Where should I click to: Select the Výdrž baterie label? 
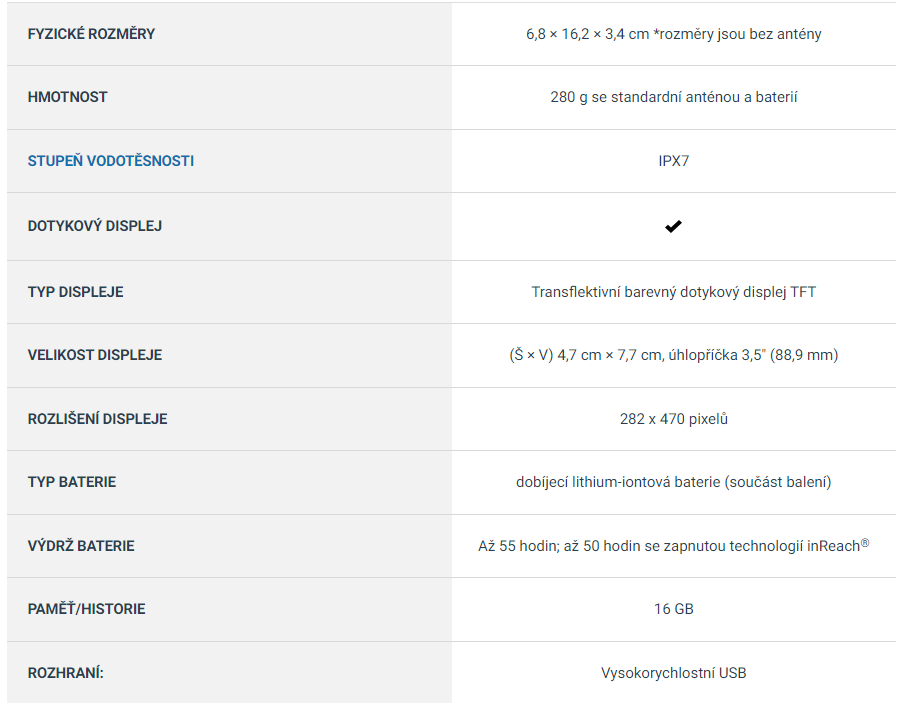pos(81,546)
